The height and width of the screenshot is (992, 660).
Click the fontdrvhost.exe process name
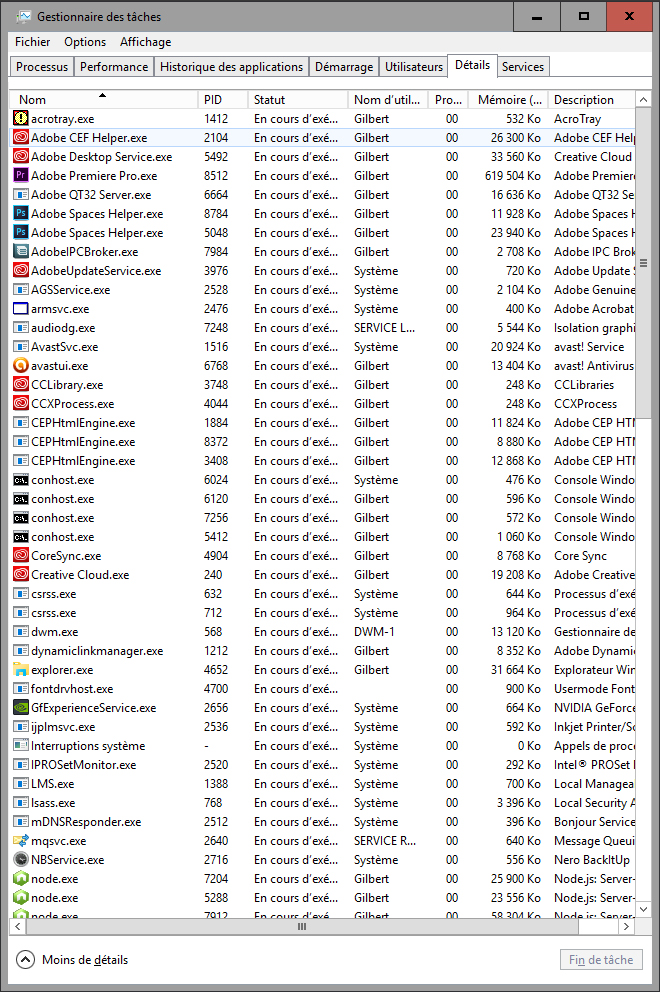click(x=72, y=688)
